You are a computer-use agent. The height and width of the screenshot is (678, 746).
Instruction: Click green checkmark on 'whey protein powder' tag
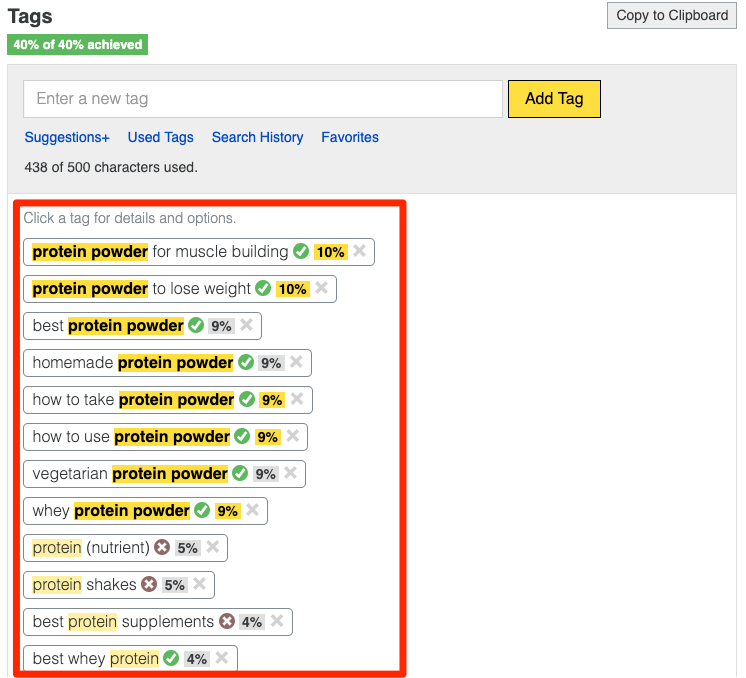[202, 511]
